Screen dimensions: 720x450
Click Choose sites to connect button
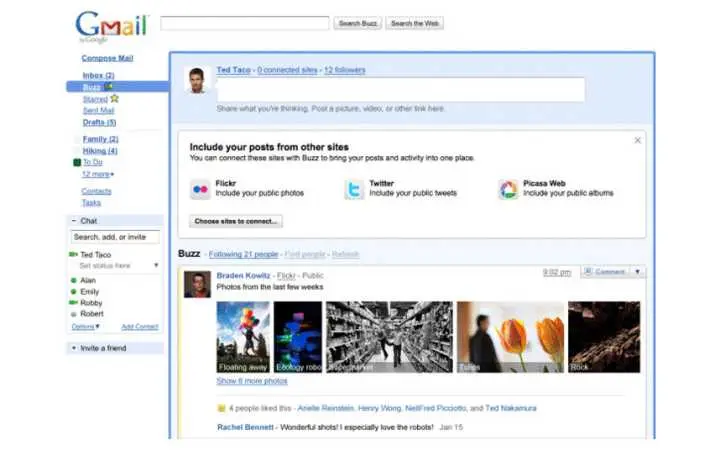(236, 221)
